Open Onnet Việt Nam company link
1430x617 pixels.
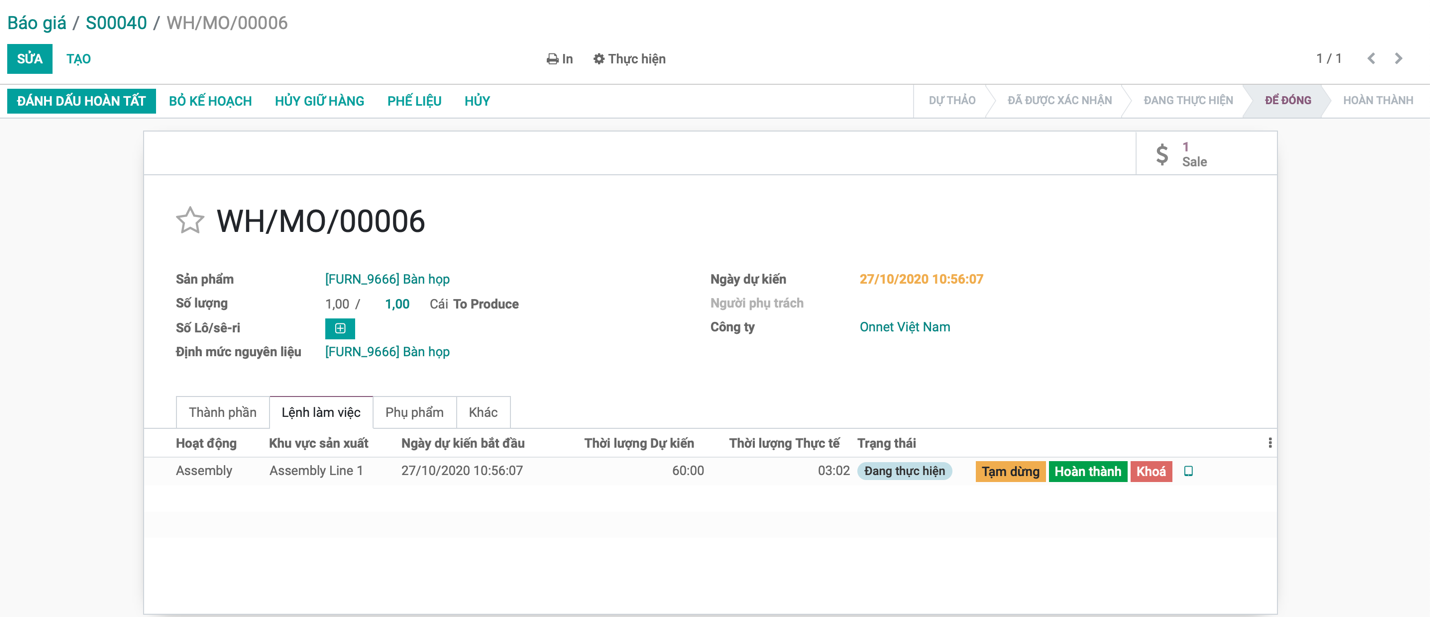[904, 327]
